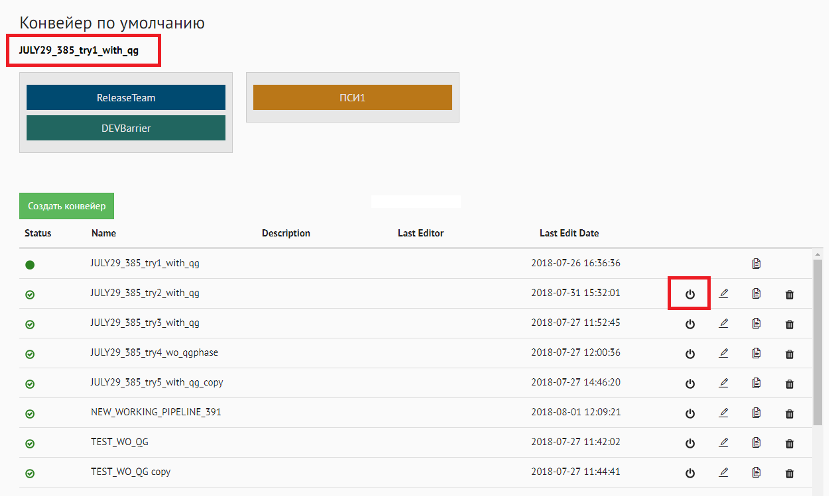
Task: Select the DEVBarrier stage block
Action: [x=126, y=128]
